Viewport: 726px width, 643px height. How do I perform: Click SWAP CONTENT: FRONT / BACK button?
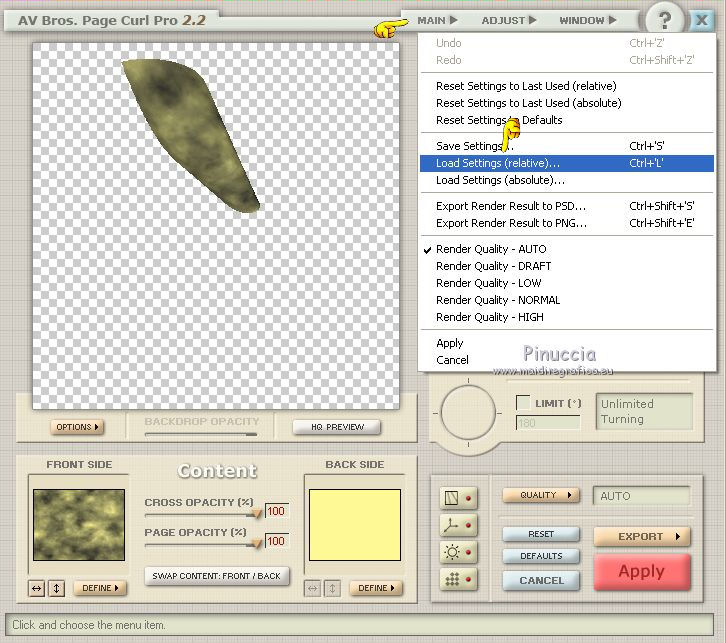[x=217, y=576]
